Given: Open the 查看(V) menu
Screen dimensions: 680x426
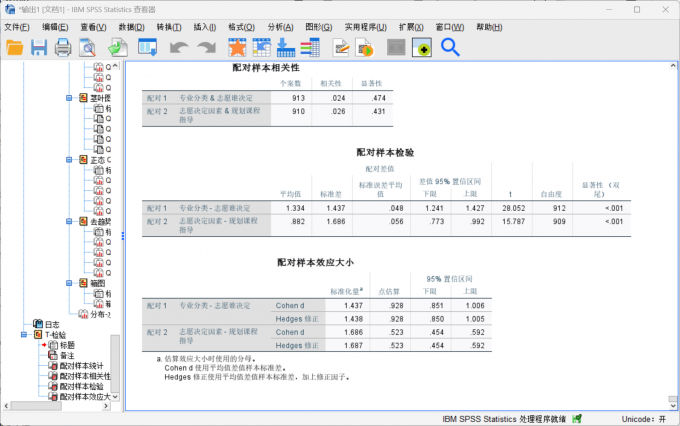Looking at the screenshot, I should pos(93,27).
